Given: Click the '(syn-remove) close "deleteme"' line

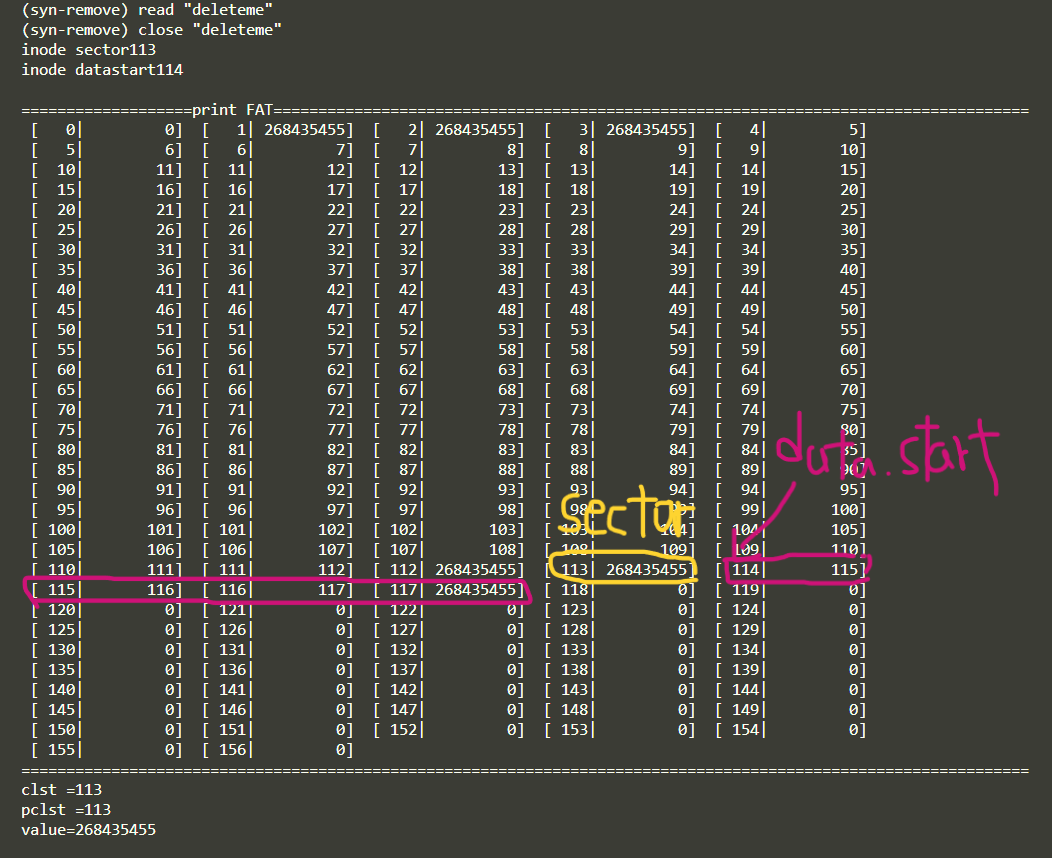Looking at the screenshot, I should (x=152, y=29).
